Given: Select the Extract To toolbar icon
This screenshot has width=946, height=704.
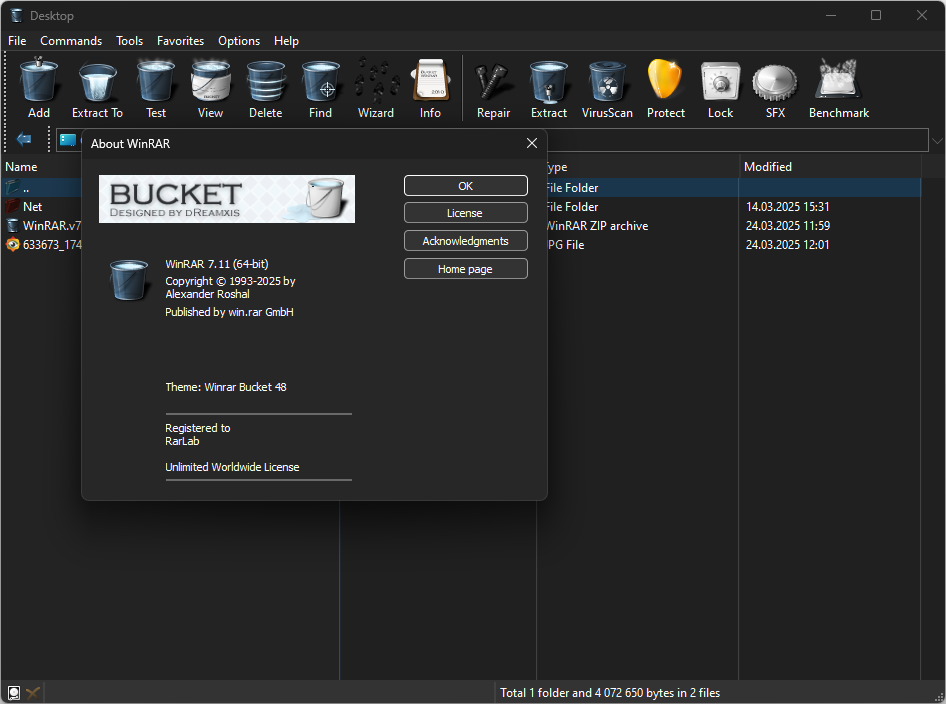Looking at the screenshot, I should pos(97,88).
